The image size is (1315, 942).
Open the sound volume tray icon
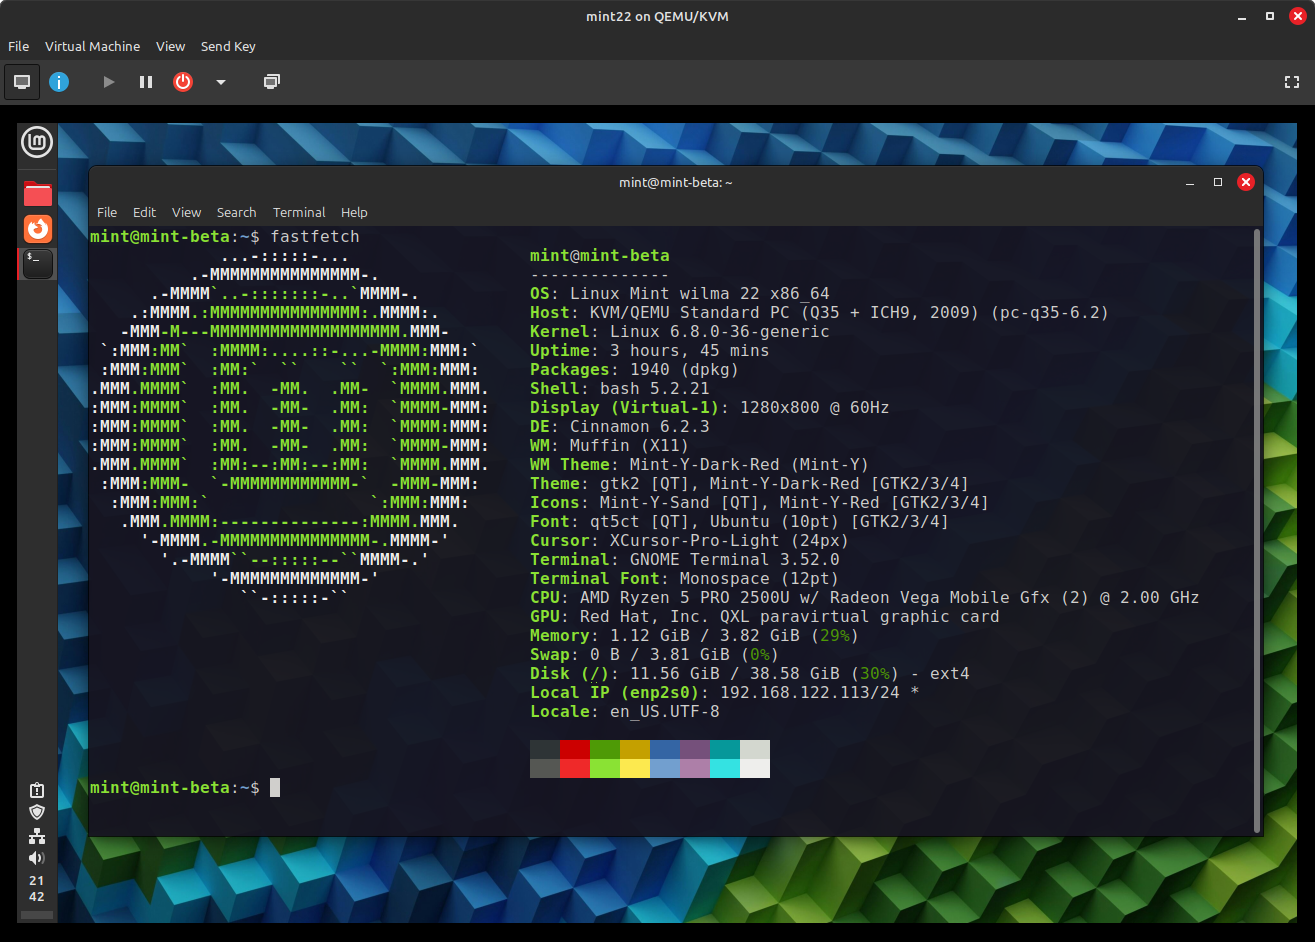coord(37,858)
